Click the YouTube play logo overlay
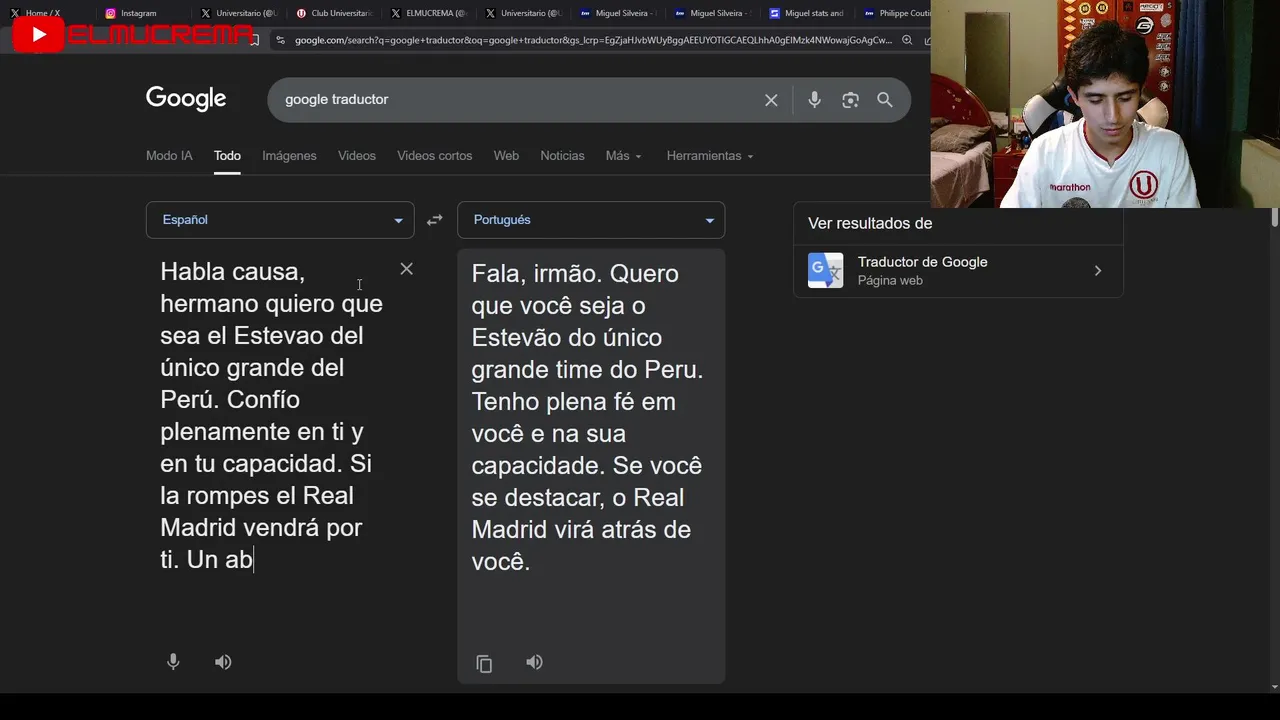This screenshot has width=1280, height=720. 38,36
